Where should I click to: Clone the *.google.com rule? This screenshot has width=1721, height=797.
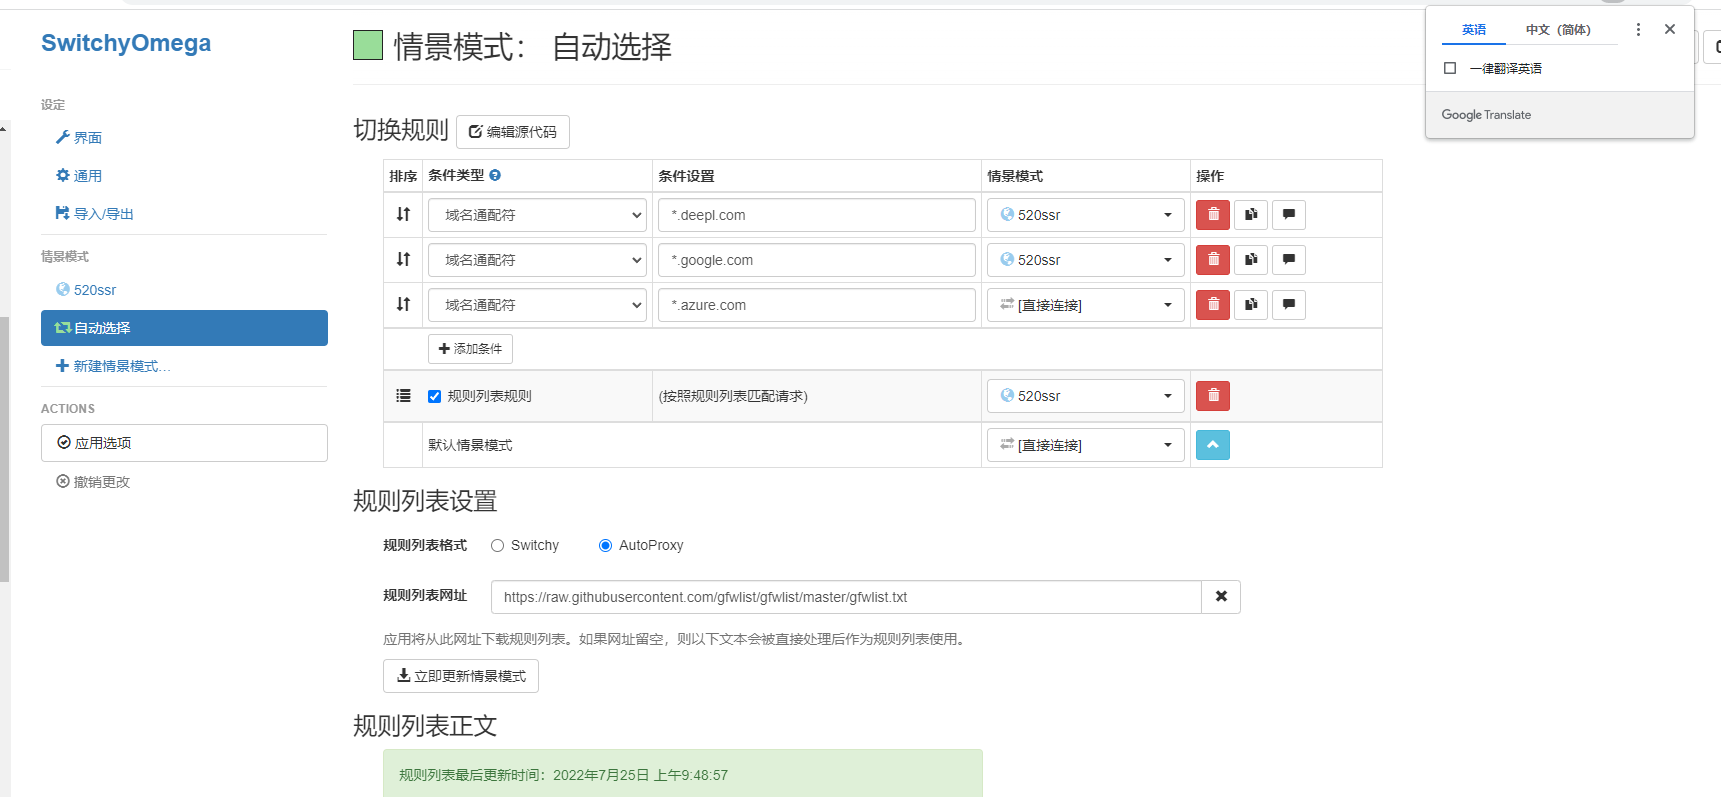pyautogui.click(x=1251, y=260)
